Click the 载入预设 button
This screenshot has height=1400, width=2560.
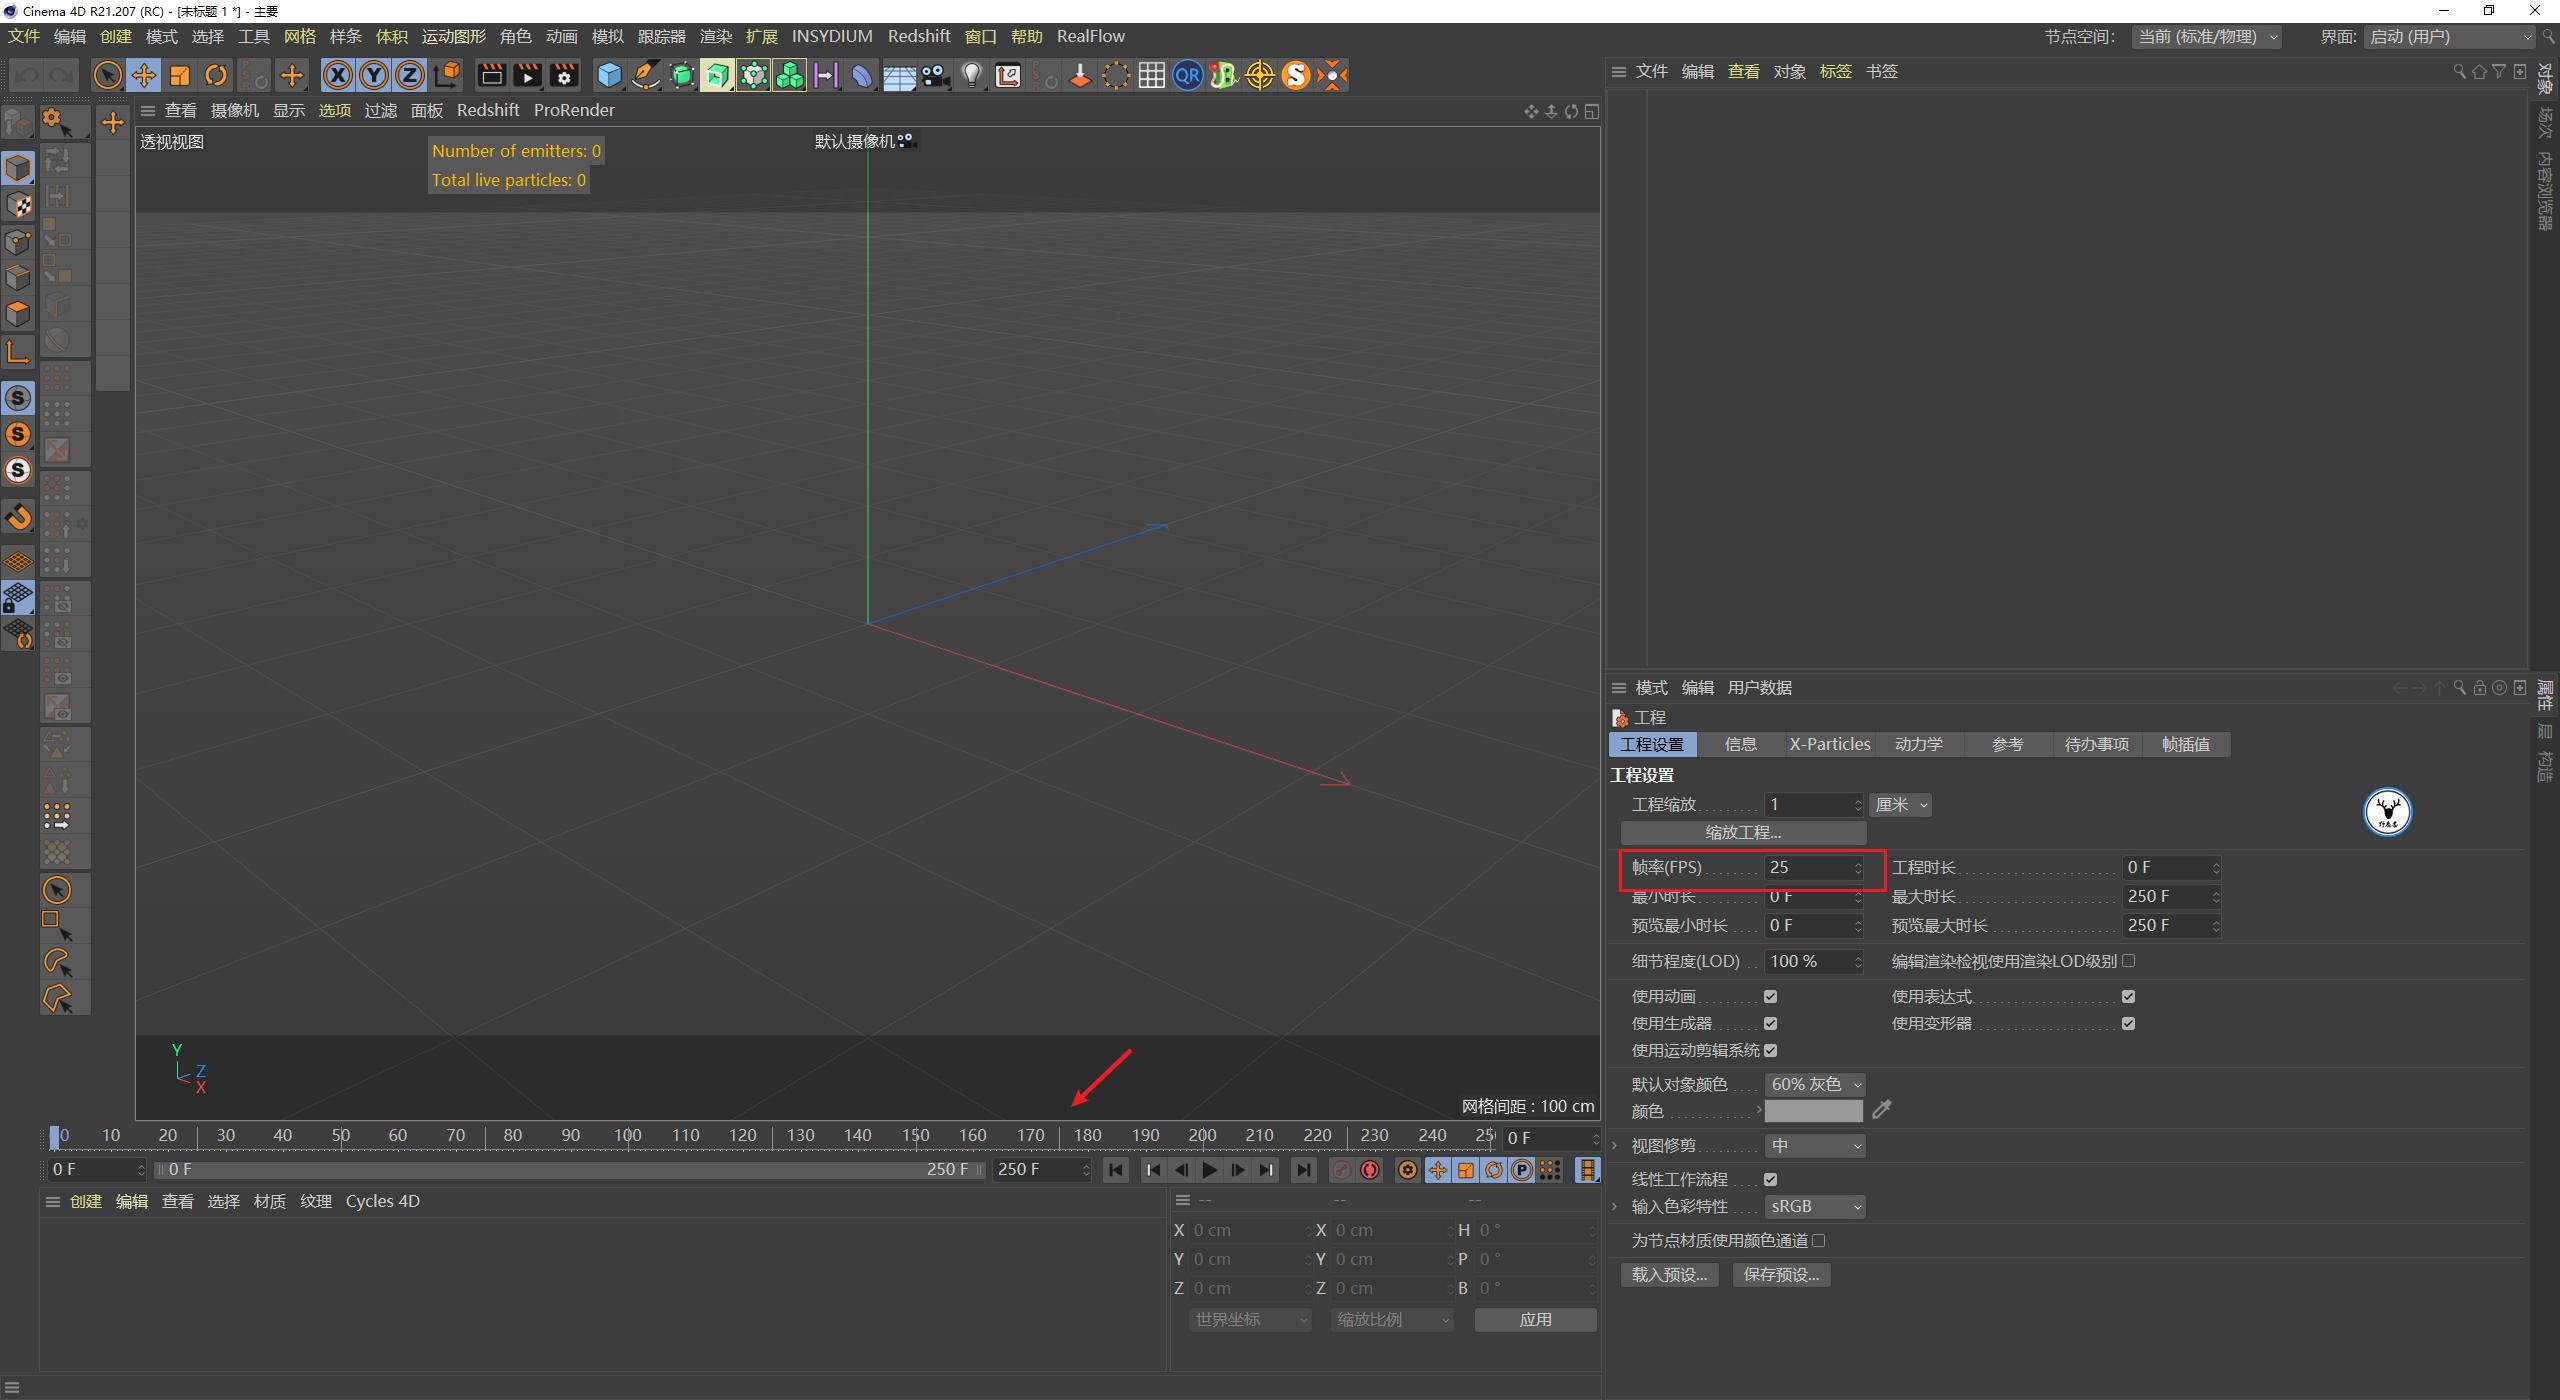1668,1274
